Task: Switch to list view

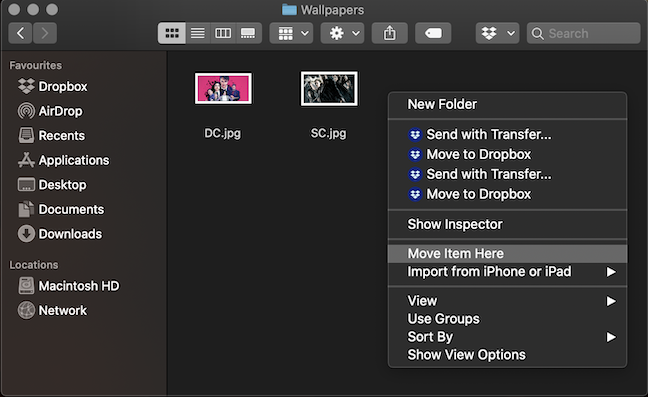Action: pyautogui.click(x=198, y=33)
